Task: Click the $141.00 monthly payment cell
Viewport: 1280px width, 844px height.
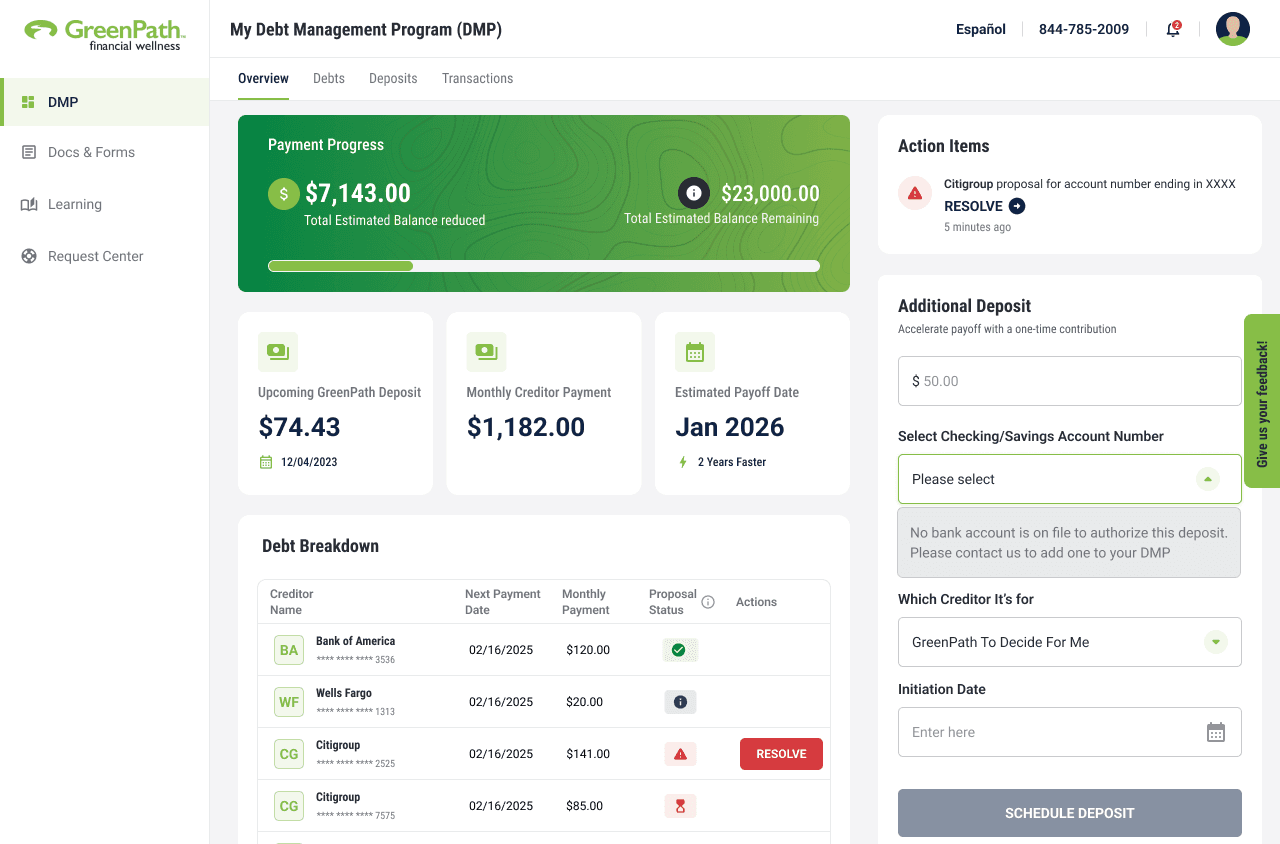Action: 588,754
